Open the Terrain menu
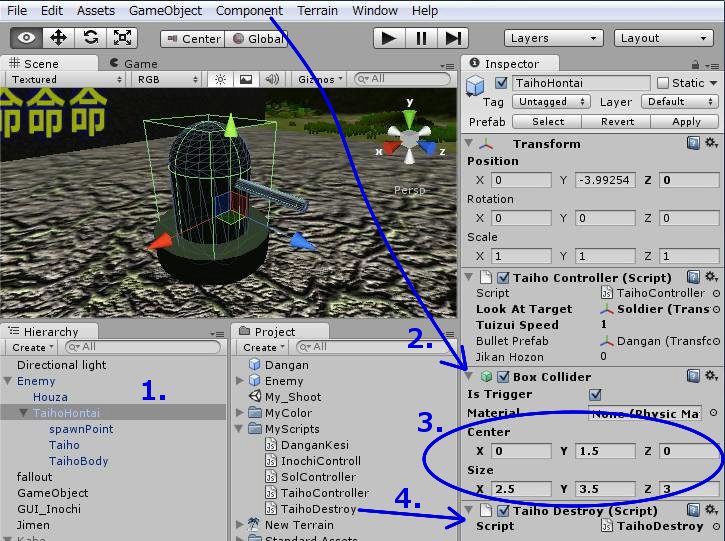This screenshot has height=541, width=725. [317, 10]
